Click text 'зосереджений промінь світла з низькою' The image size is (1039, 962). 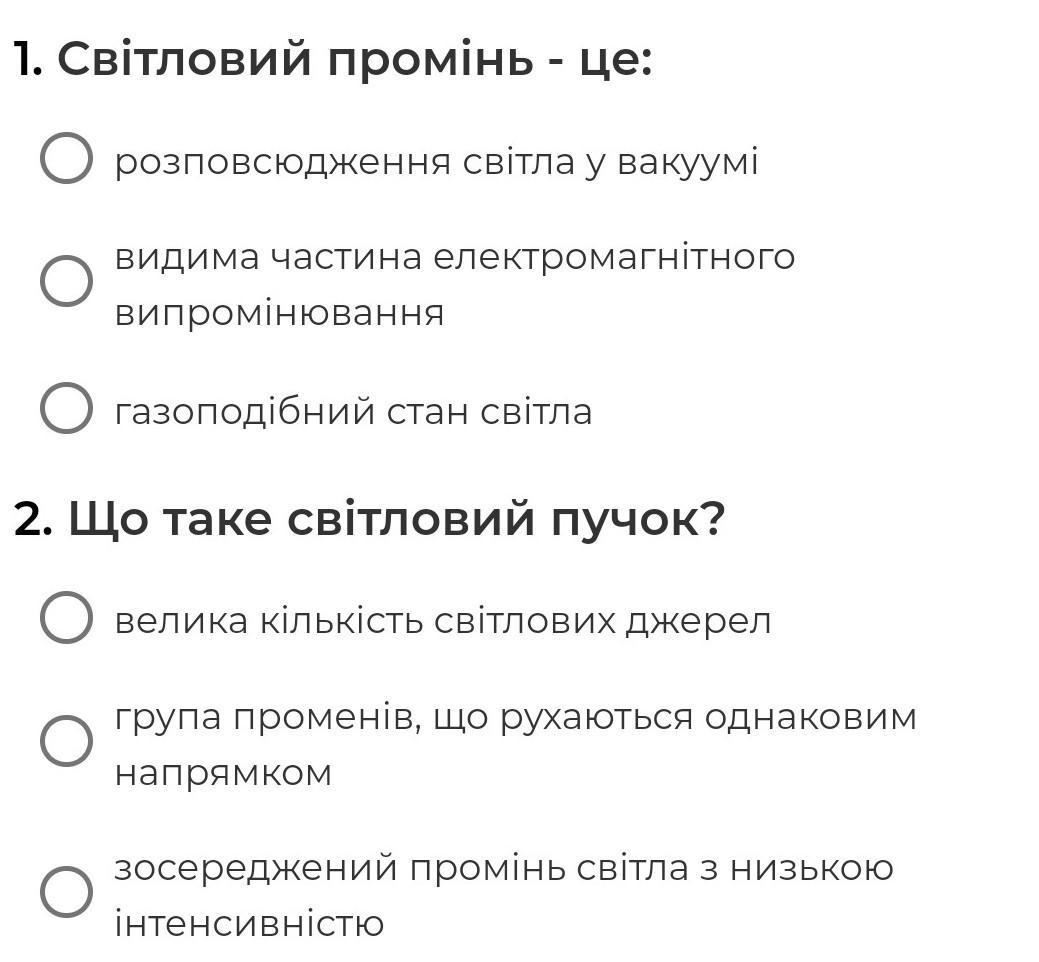pos(503,867)
